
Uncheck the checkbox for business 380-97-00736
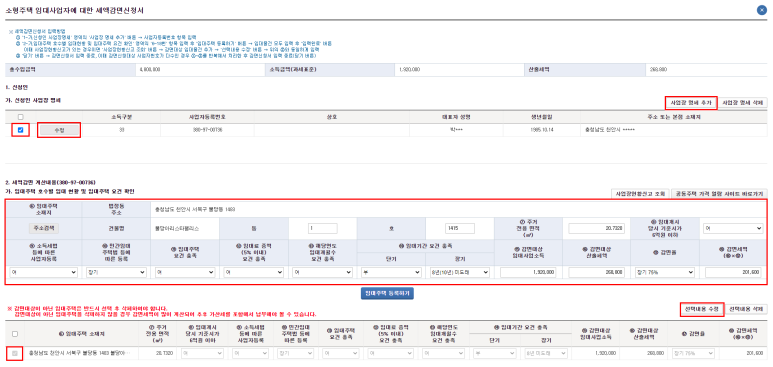pos(20,130)
